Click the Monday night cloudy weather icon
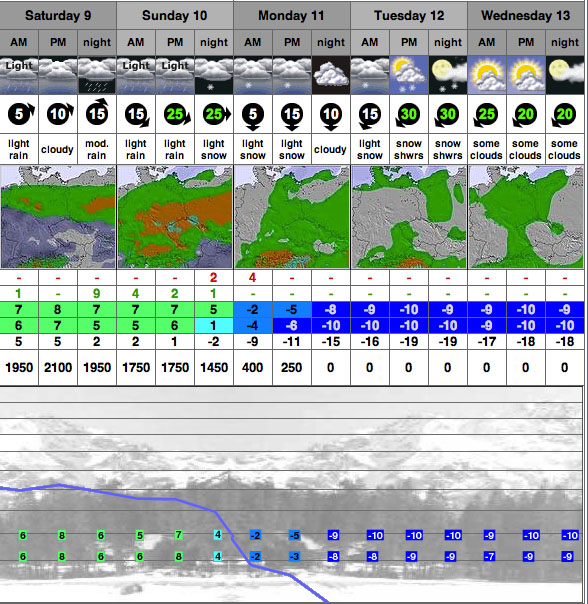The width and height of the screenshot is (588, 604). tap(331, 75)
